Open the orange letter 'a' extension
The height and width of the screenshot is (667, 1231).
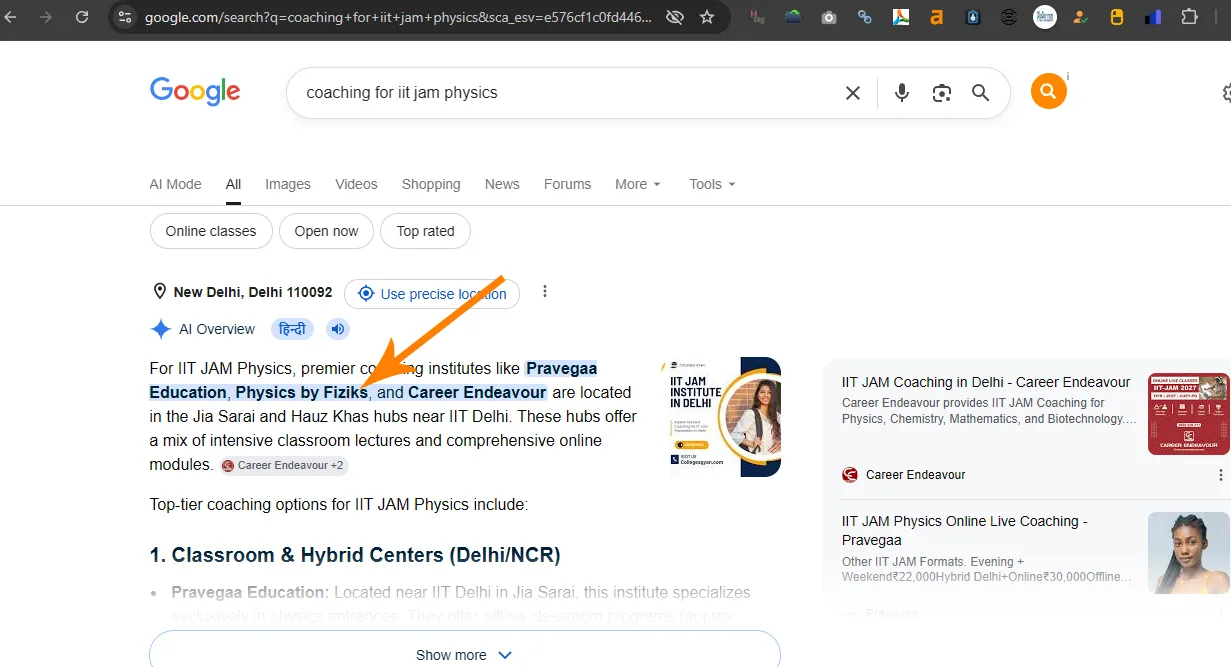coord(937,17)
